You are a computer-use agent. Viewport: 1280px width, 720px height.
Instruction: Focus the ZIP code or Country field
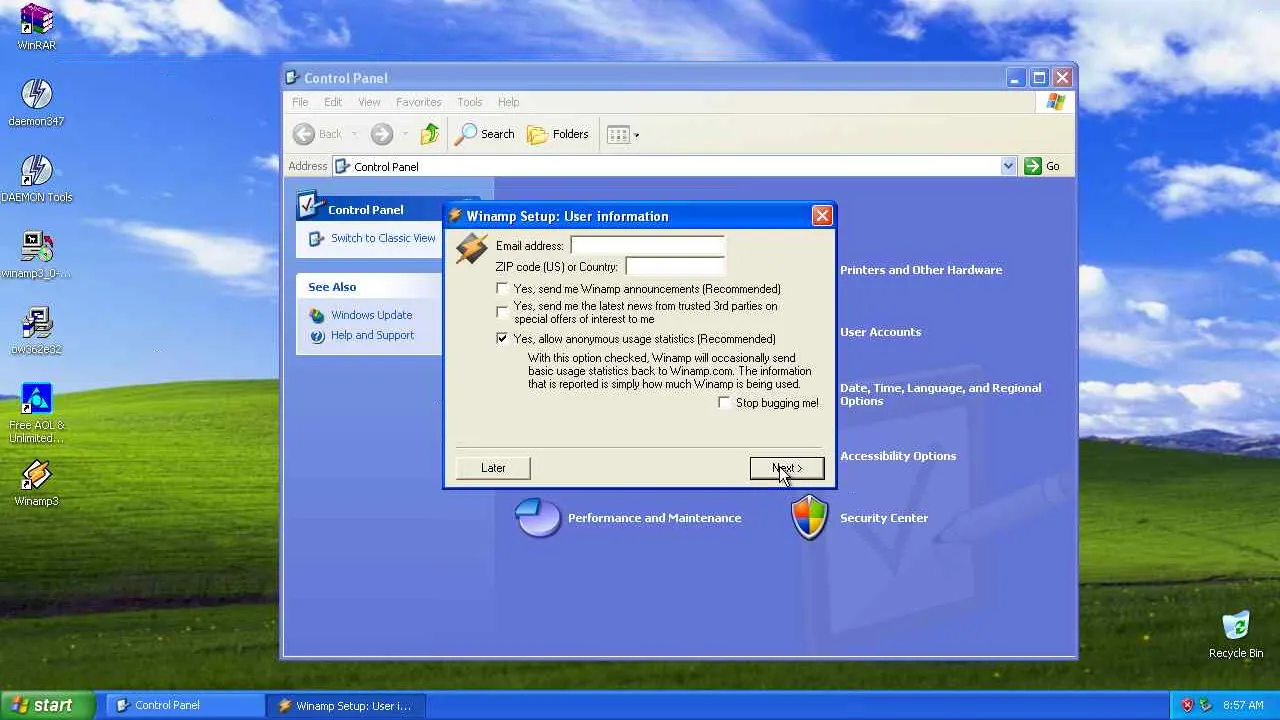point(675,267)
